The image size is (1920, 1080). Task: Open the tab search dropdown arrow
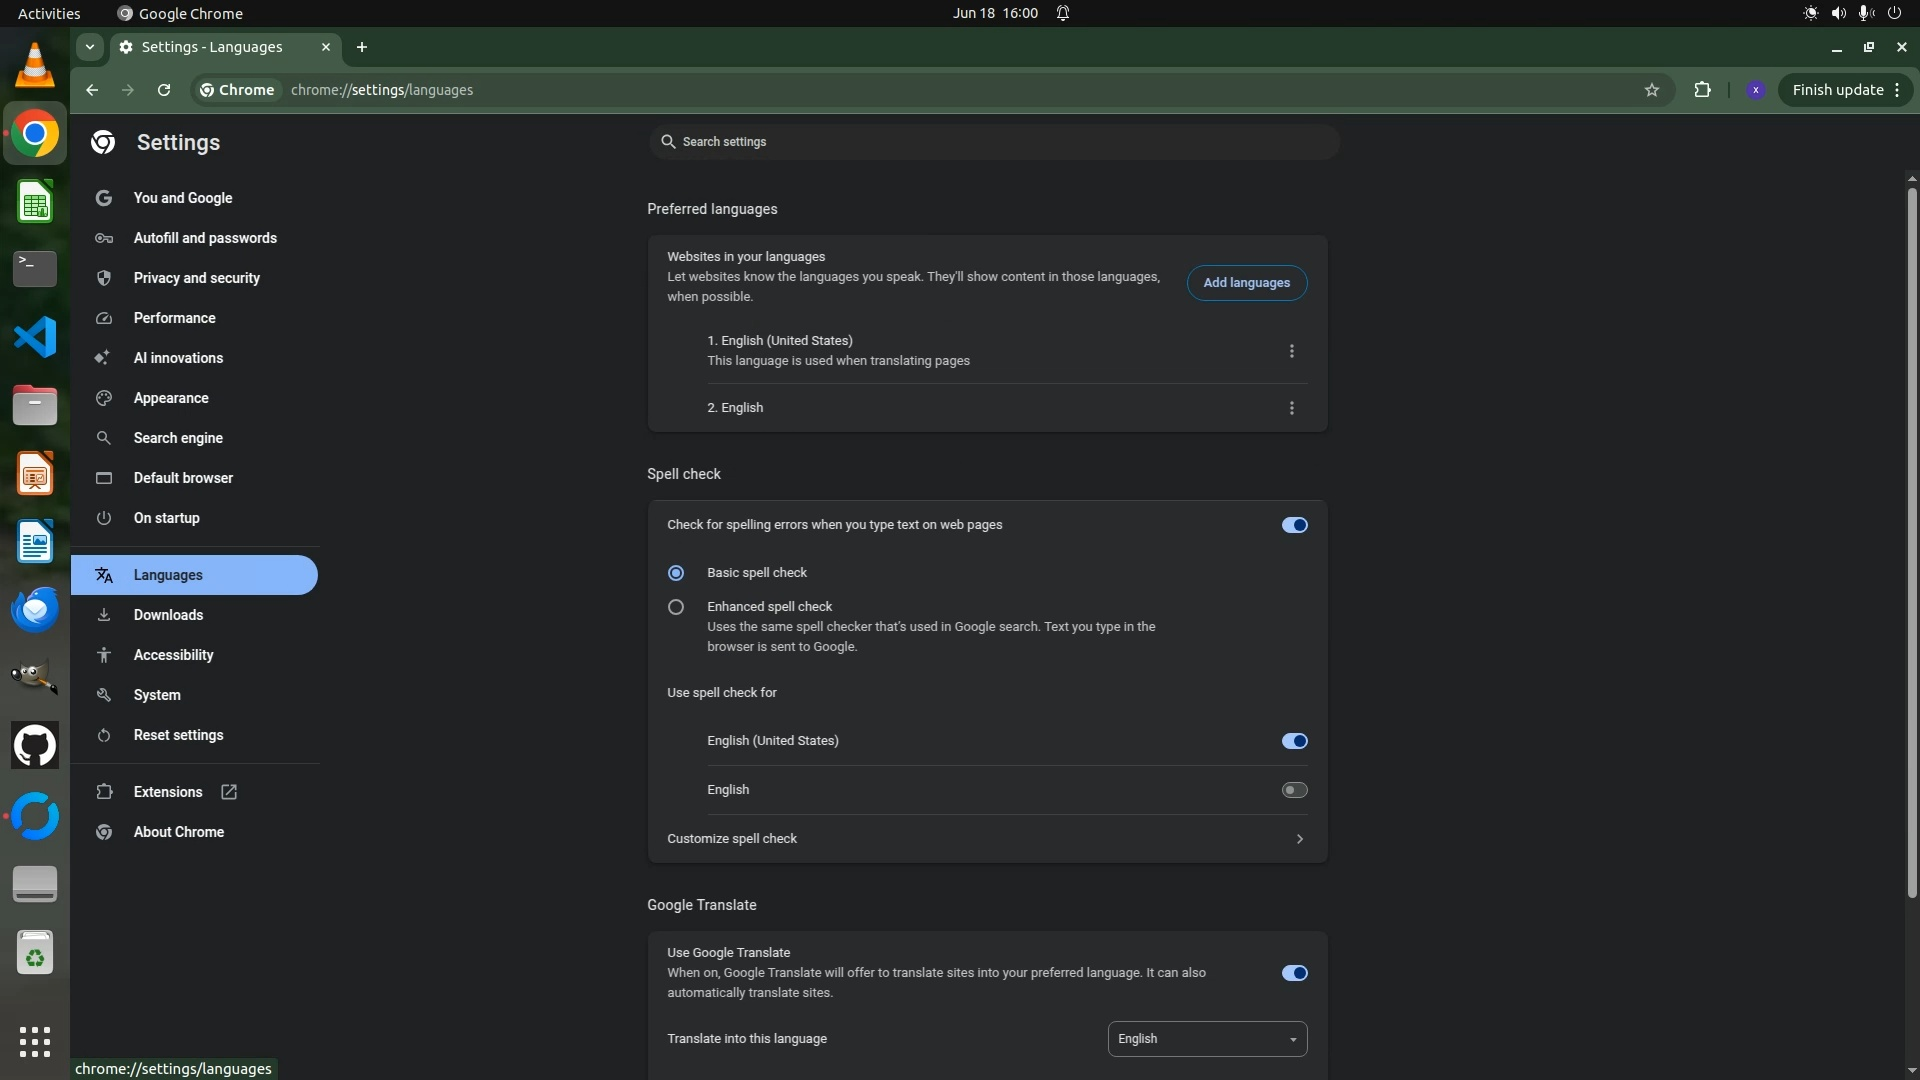90,47
